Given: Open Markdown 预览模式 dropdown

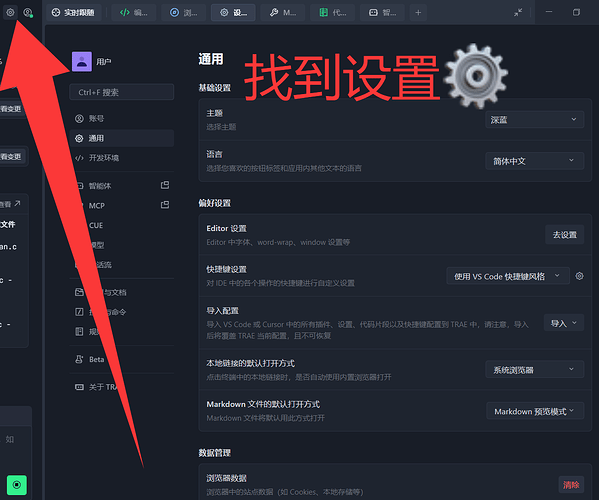Looking at the screenshot, I should click(535, 411).
